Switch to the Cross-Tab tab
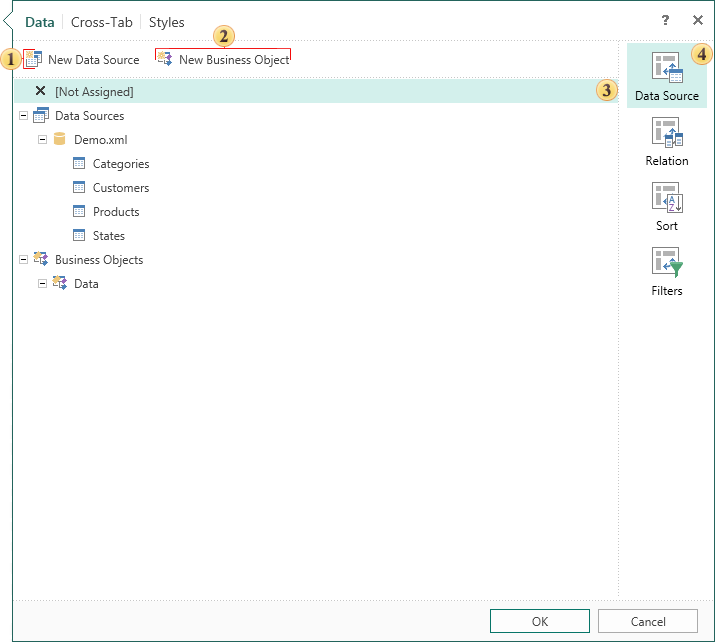The image size is (715, 642). (x=101, y=22)
